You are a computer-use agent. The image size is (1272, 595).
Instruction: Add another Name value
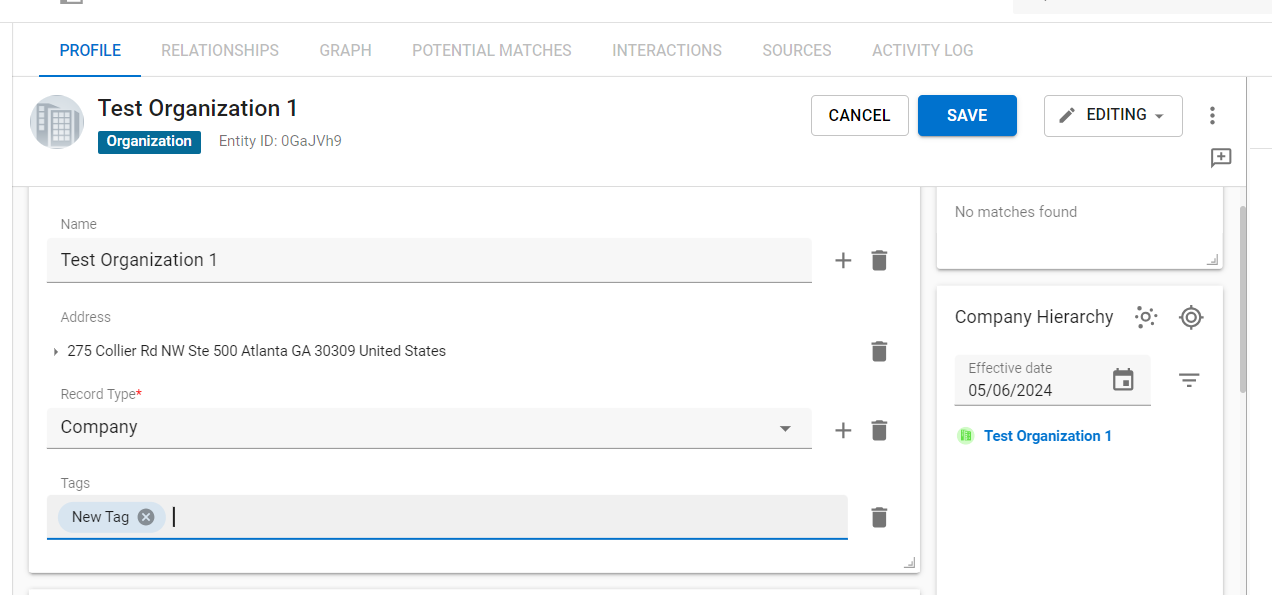(x=843, y=261)
